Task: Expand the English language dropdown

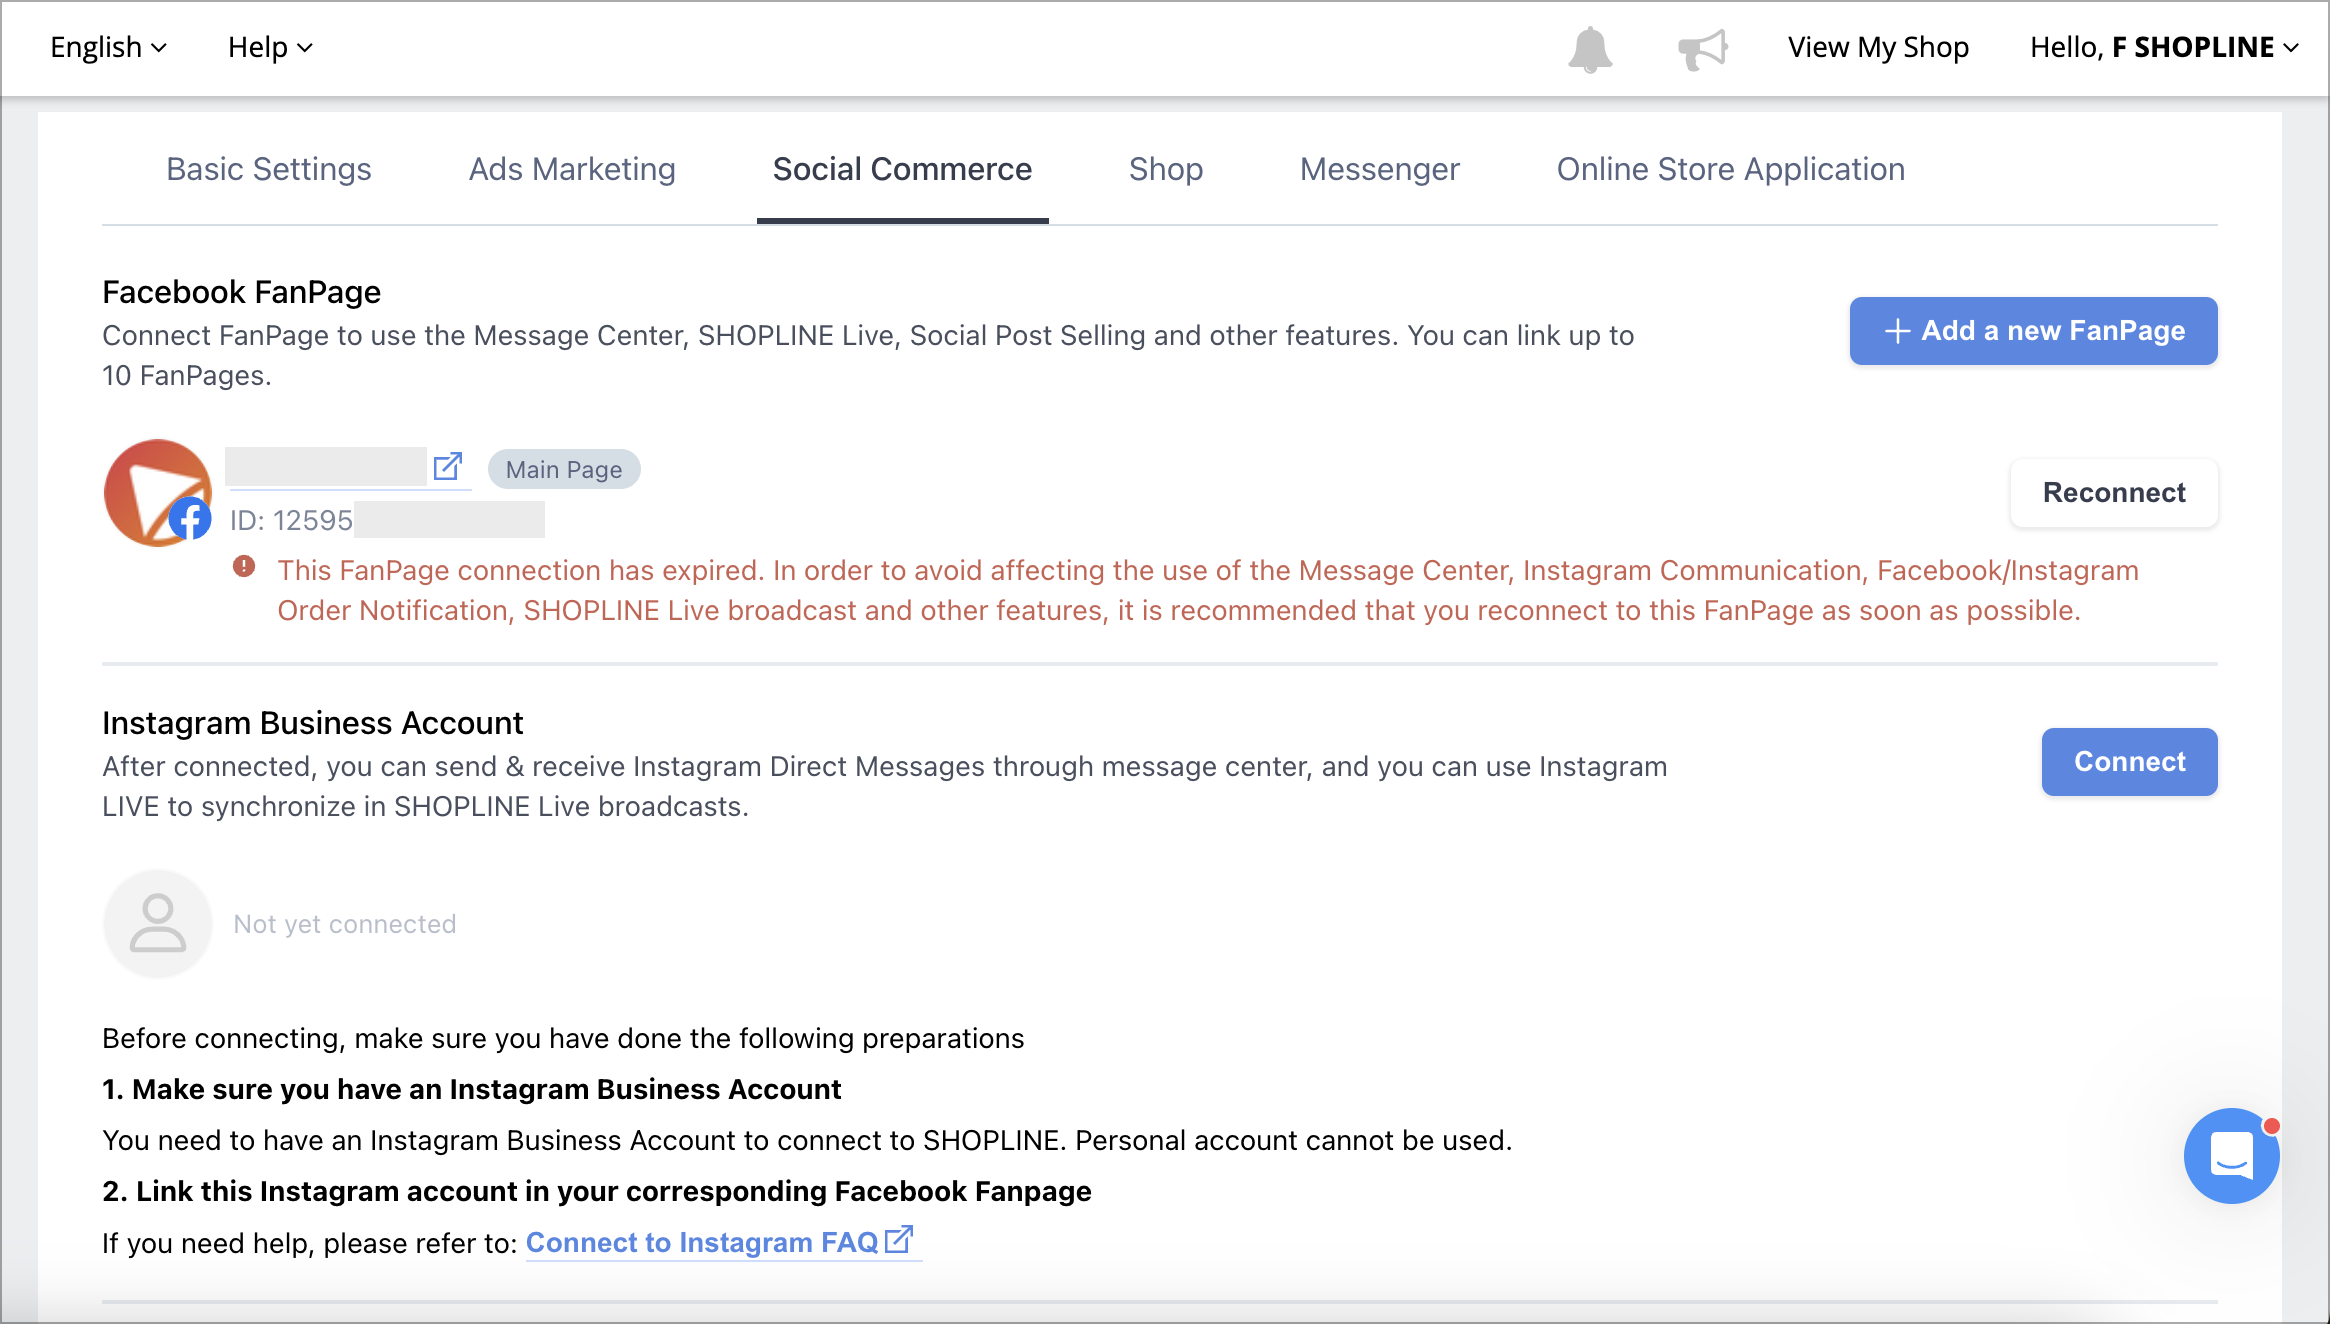Action: pyautogui.click(x=109, y=47)
